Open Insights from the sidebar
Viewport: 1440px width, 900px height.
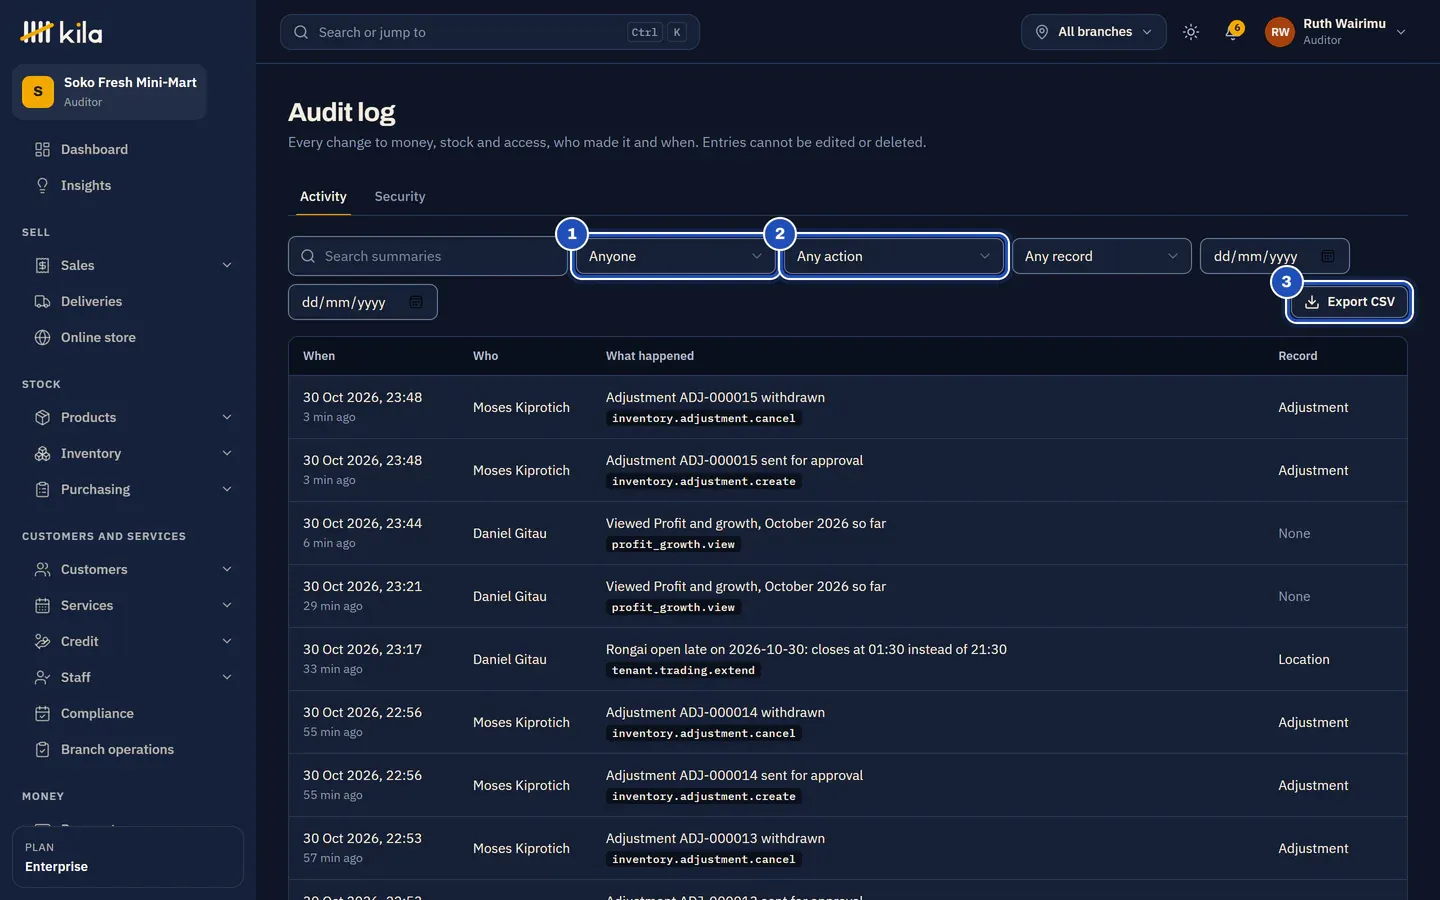(128, 185)
